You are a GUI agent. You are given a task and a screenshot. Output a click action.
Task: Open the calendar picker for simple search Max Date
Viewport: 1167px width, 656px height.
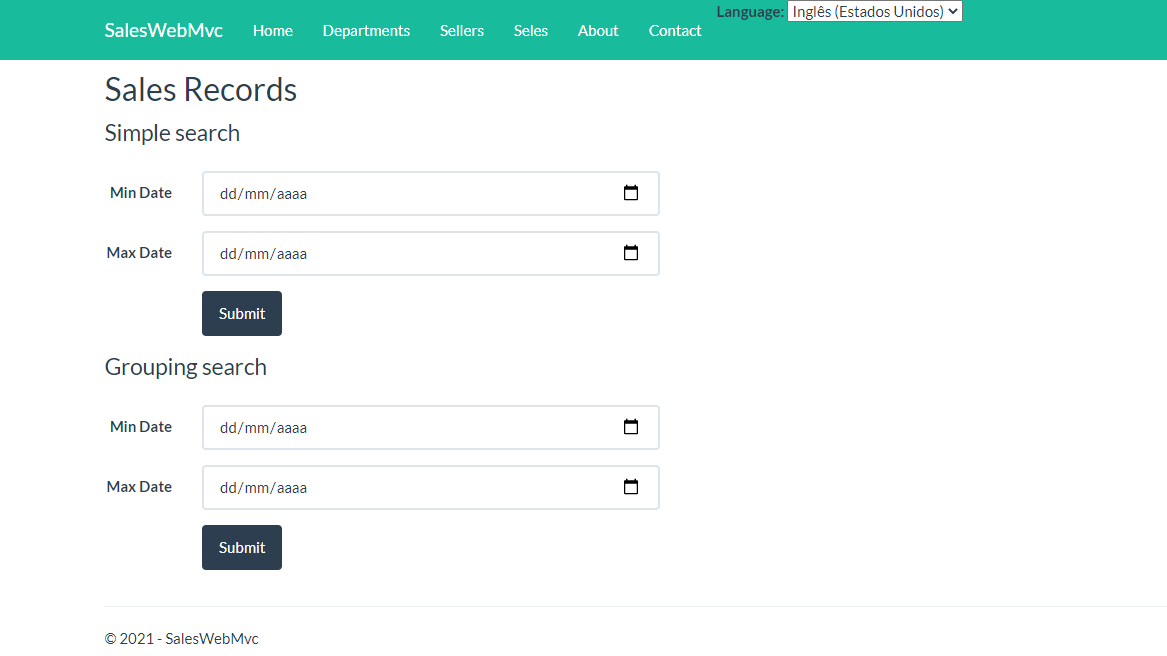point(631,253)
